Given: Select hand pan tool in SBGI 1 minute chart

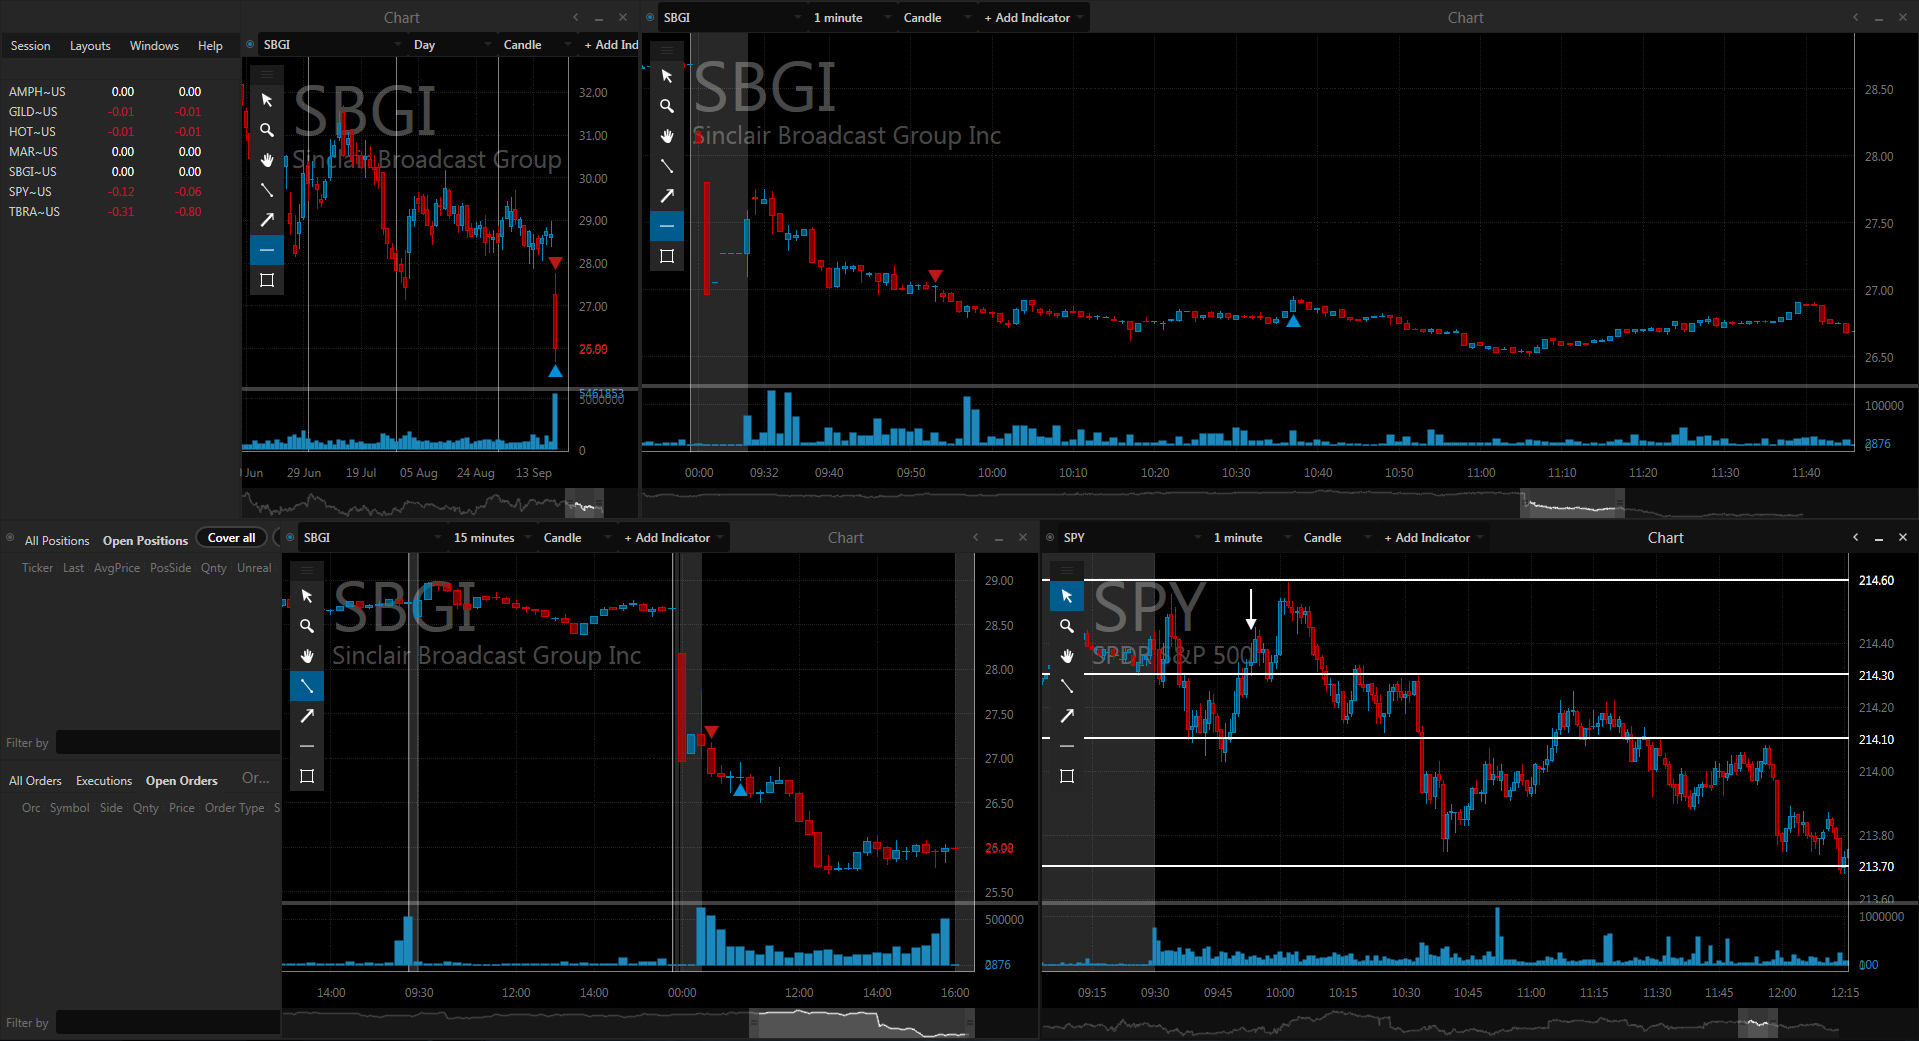Looking at the screenshot, I should (x=667, y=136).
